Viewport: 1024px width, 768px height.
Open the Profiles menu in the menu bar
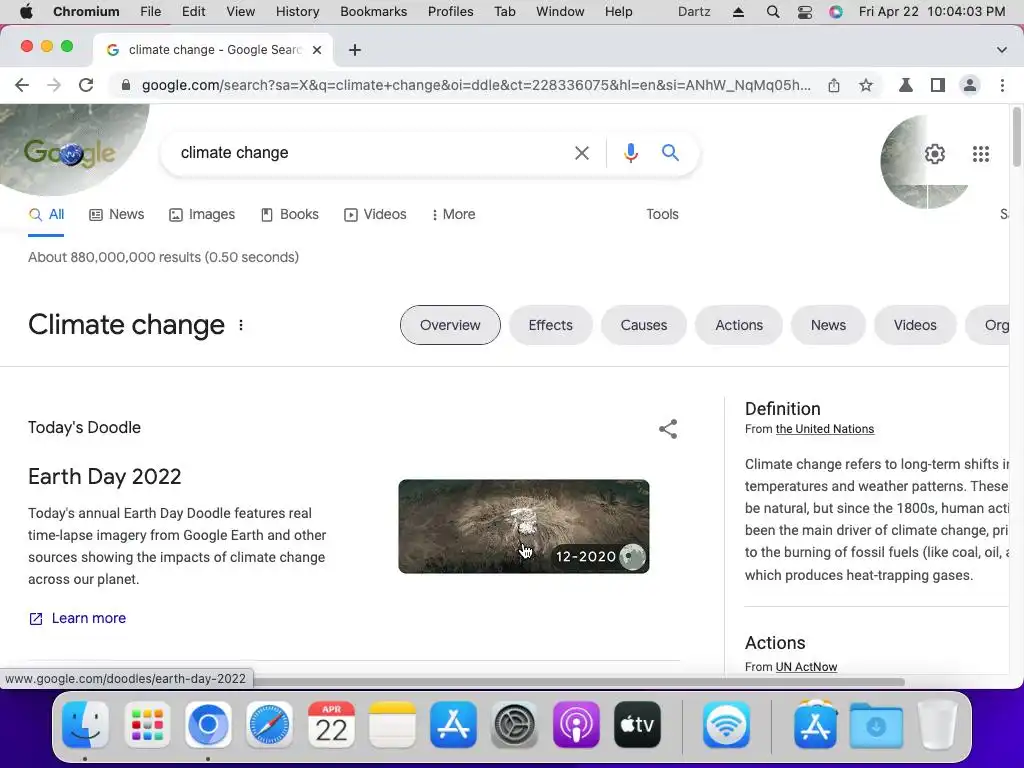click(x=451, y=12)
